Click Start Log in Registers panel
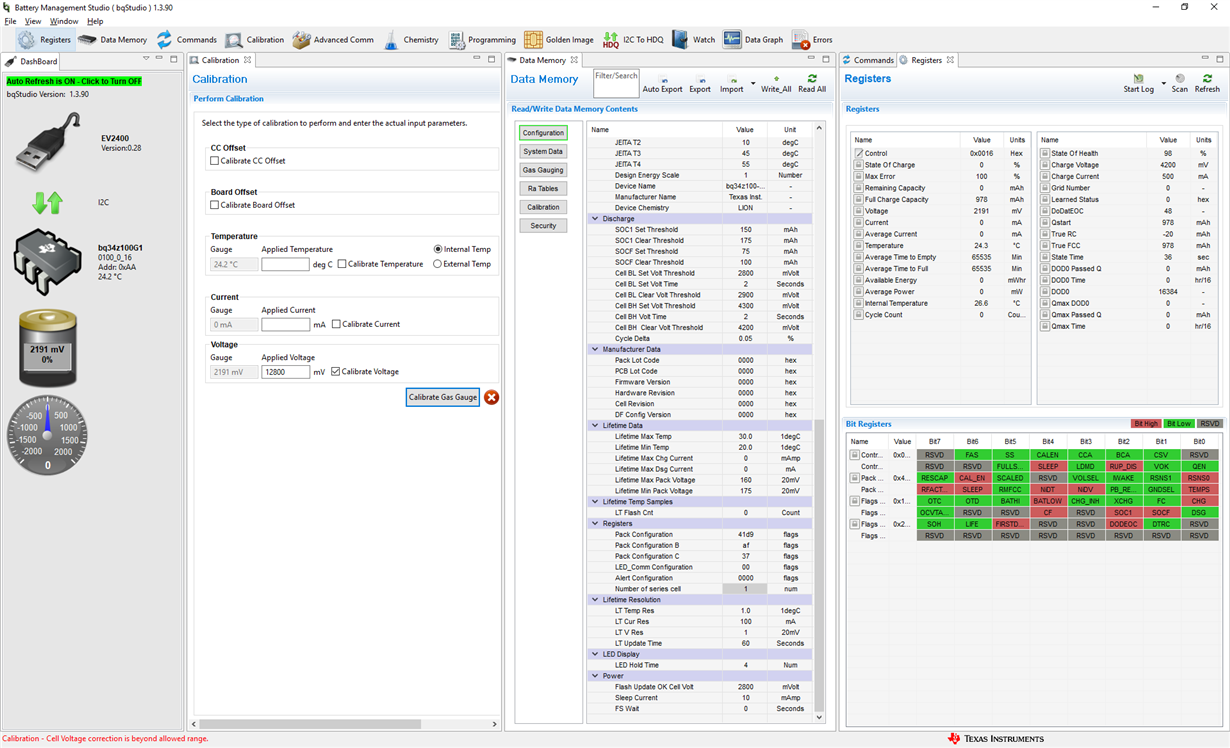This screenshot has height=748, width=1230. (1138, 83)
